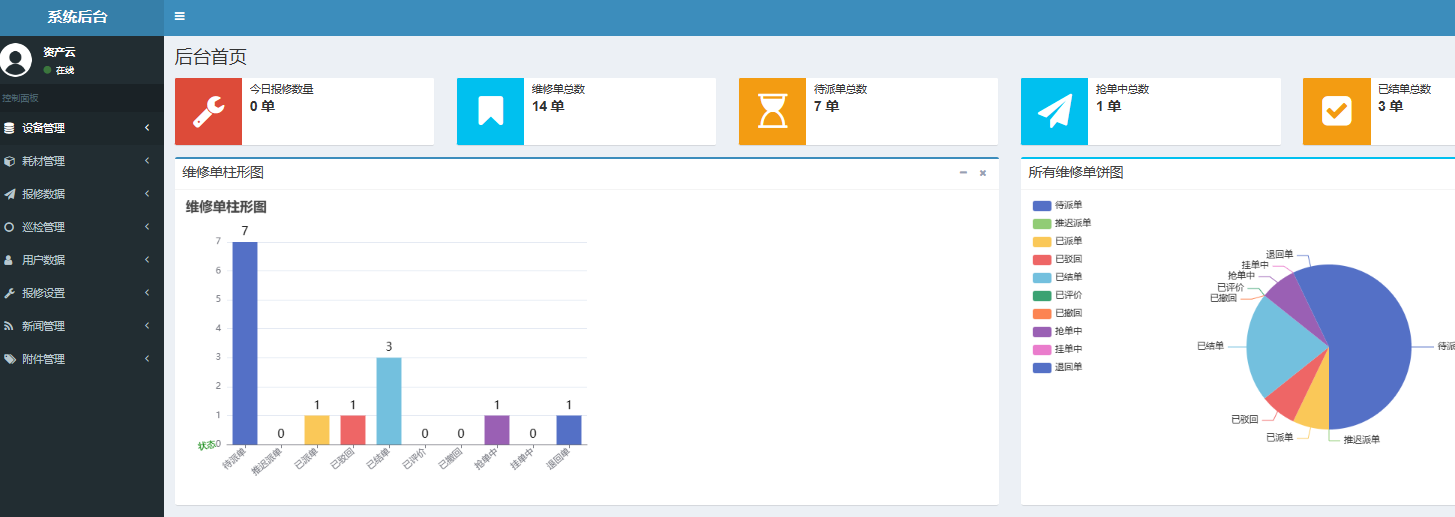Toggle the sidebar with the hamburger icon

pos(179,16)
